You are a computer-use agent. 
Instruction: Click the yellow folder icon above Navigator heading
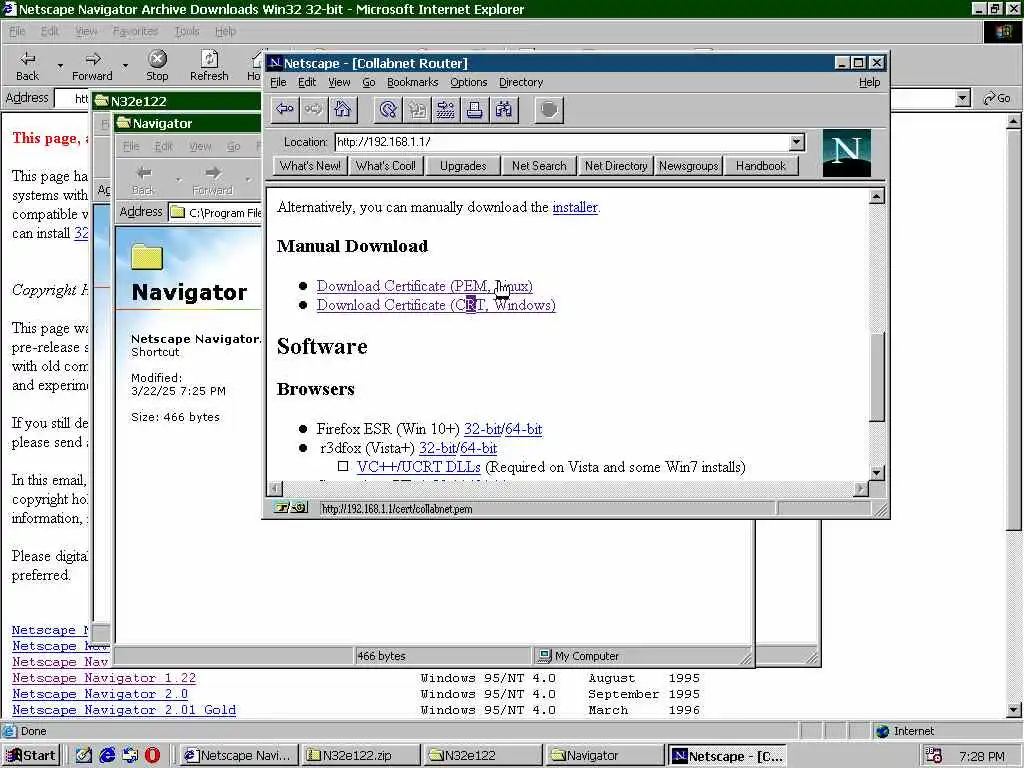(146, 257)
